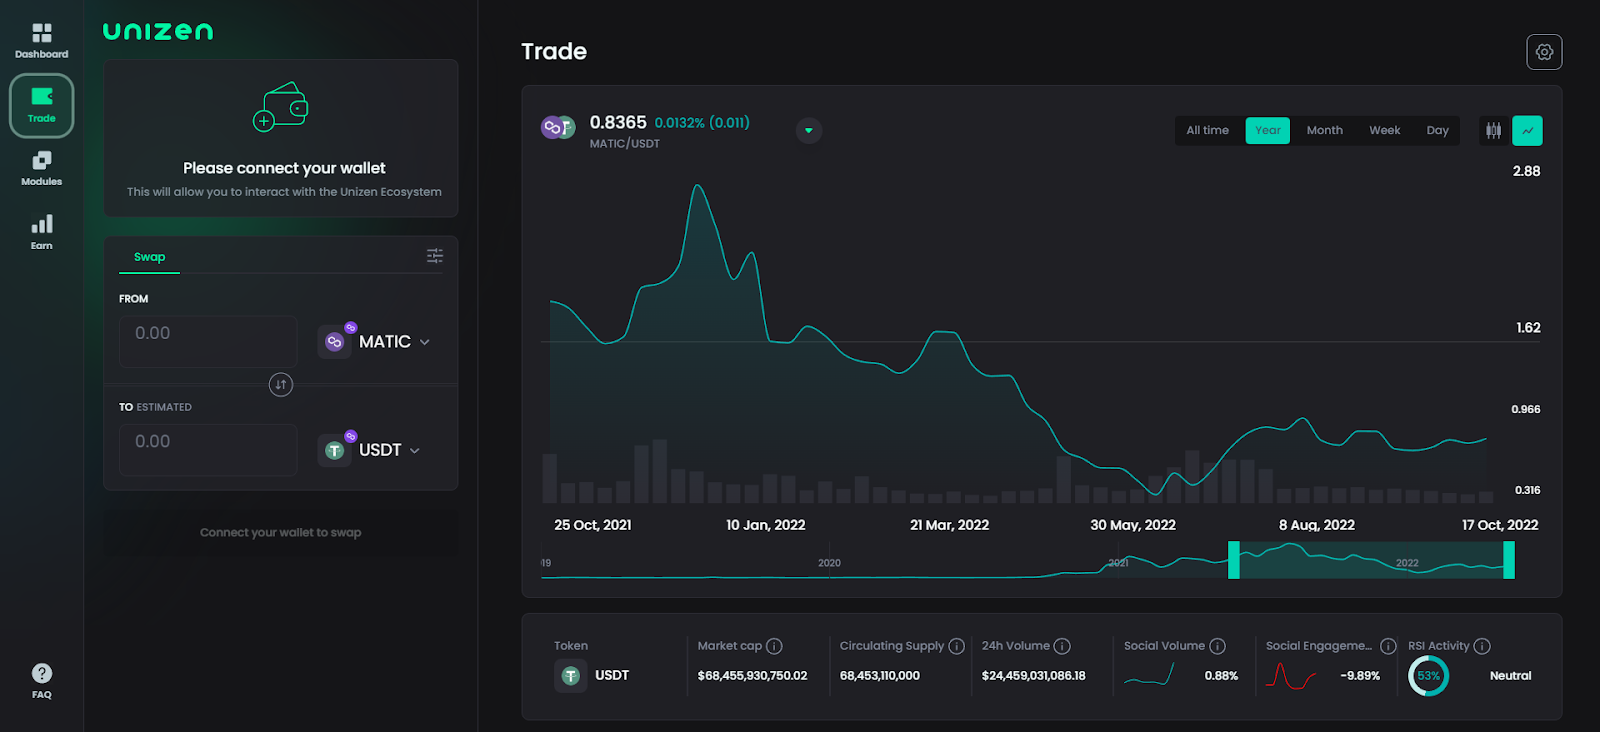The image size is (1600, 732).
Task: Open chart settings gear icon
Action: tap(1544, 52)
